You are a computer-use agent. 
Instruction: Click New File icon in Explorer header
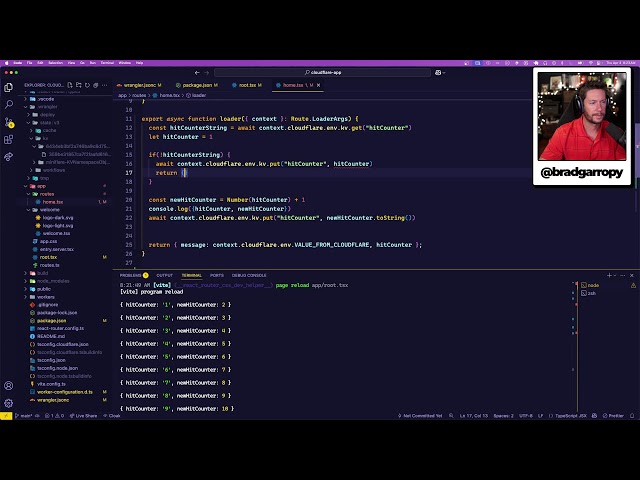(x=70, y=85)
